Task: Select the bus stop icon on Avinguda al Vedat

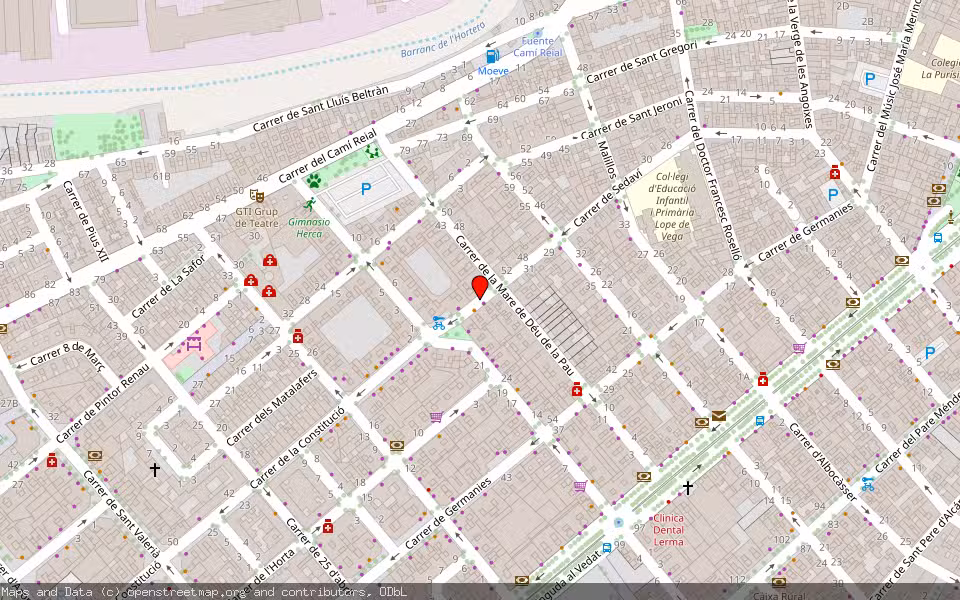Action: coord(607,547)
